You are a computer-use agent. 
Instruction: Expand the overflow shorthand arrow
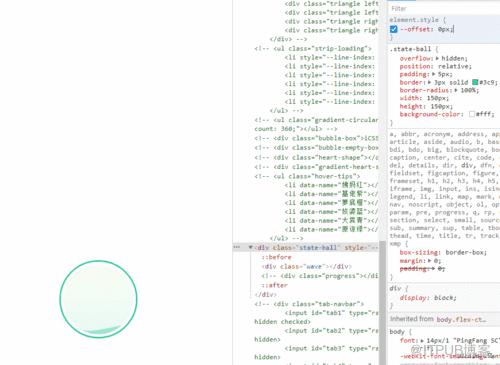click(x=437, y=58)
